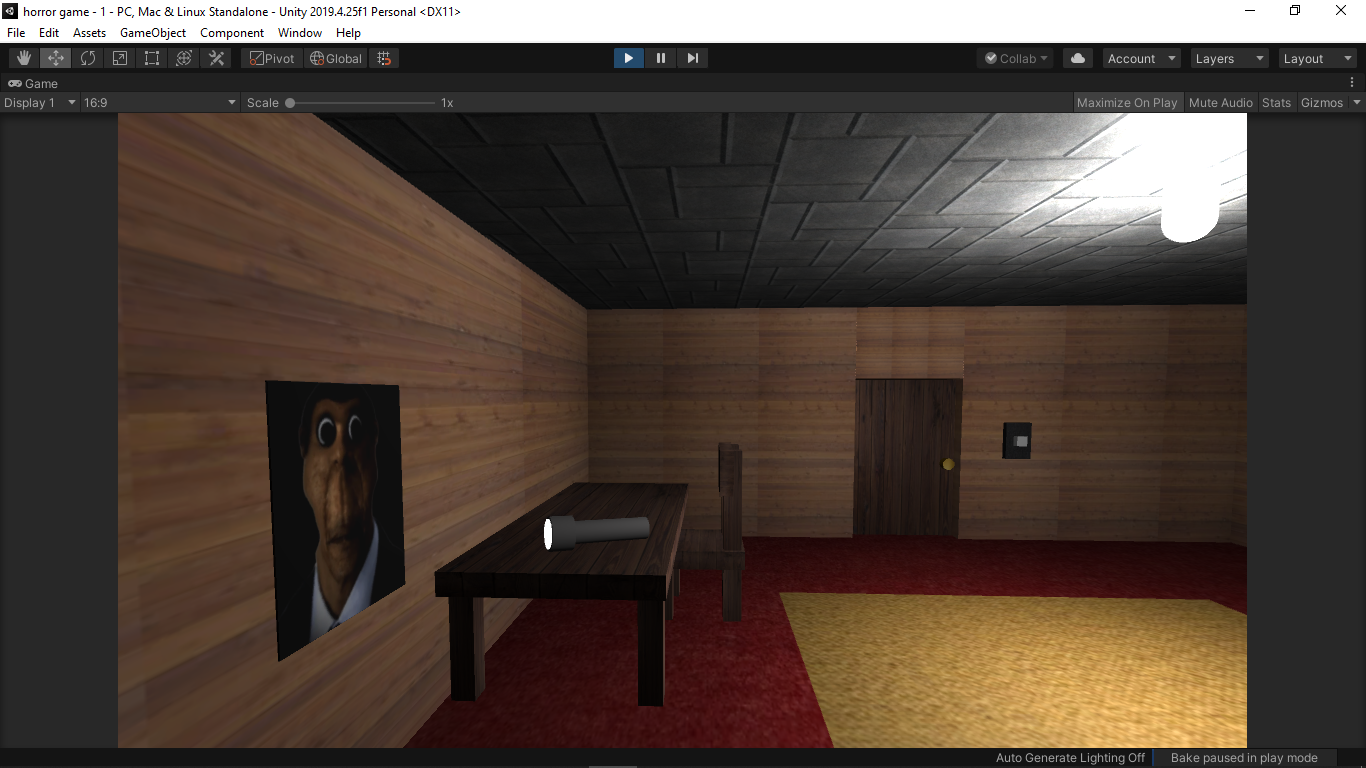Step one frame forward

pos(692,58)
